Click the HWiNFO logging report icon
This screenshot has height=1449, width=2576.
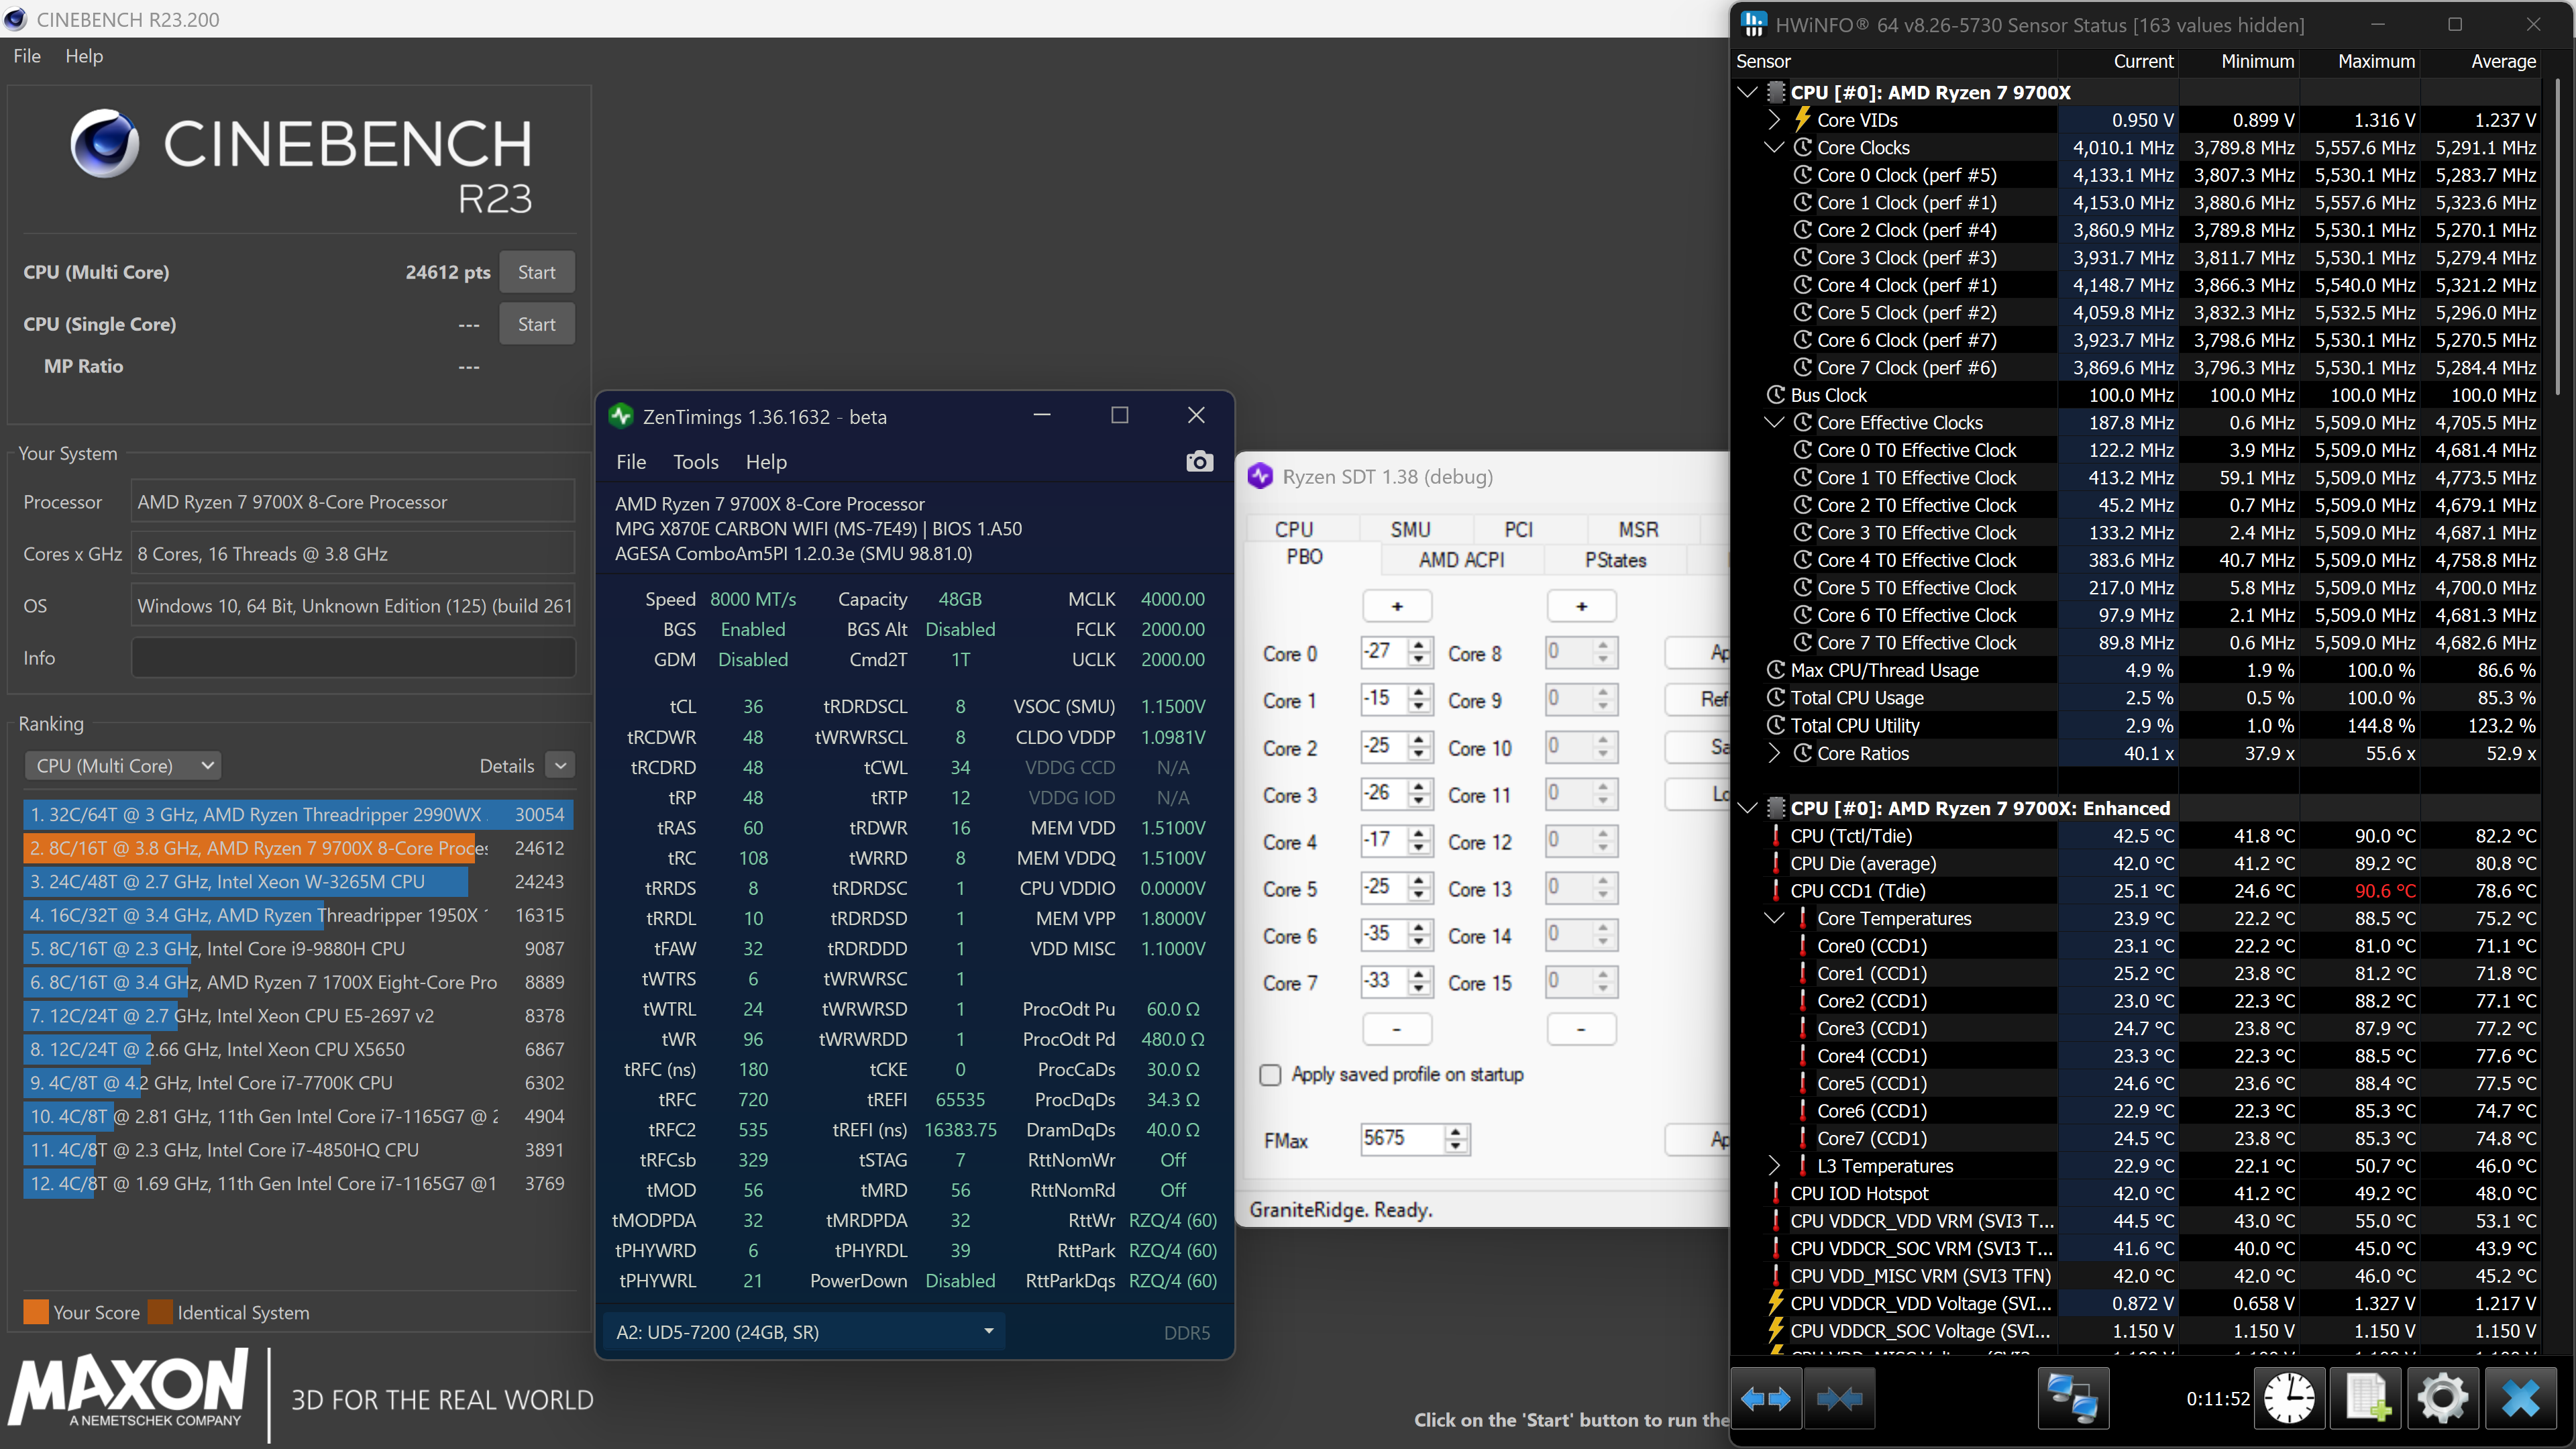point(2365,1398)
